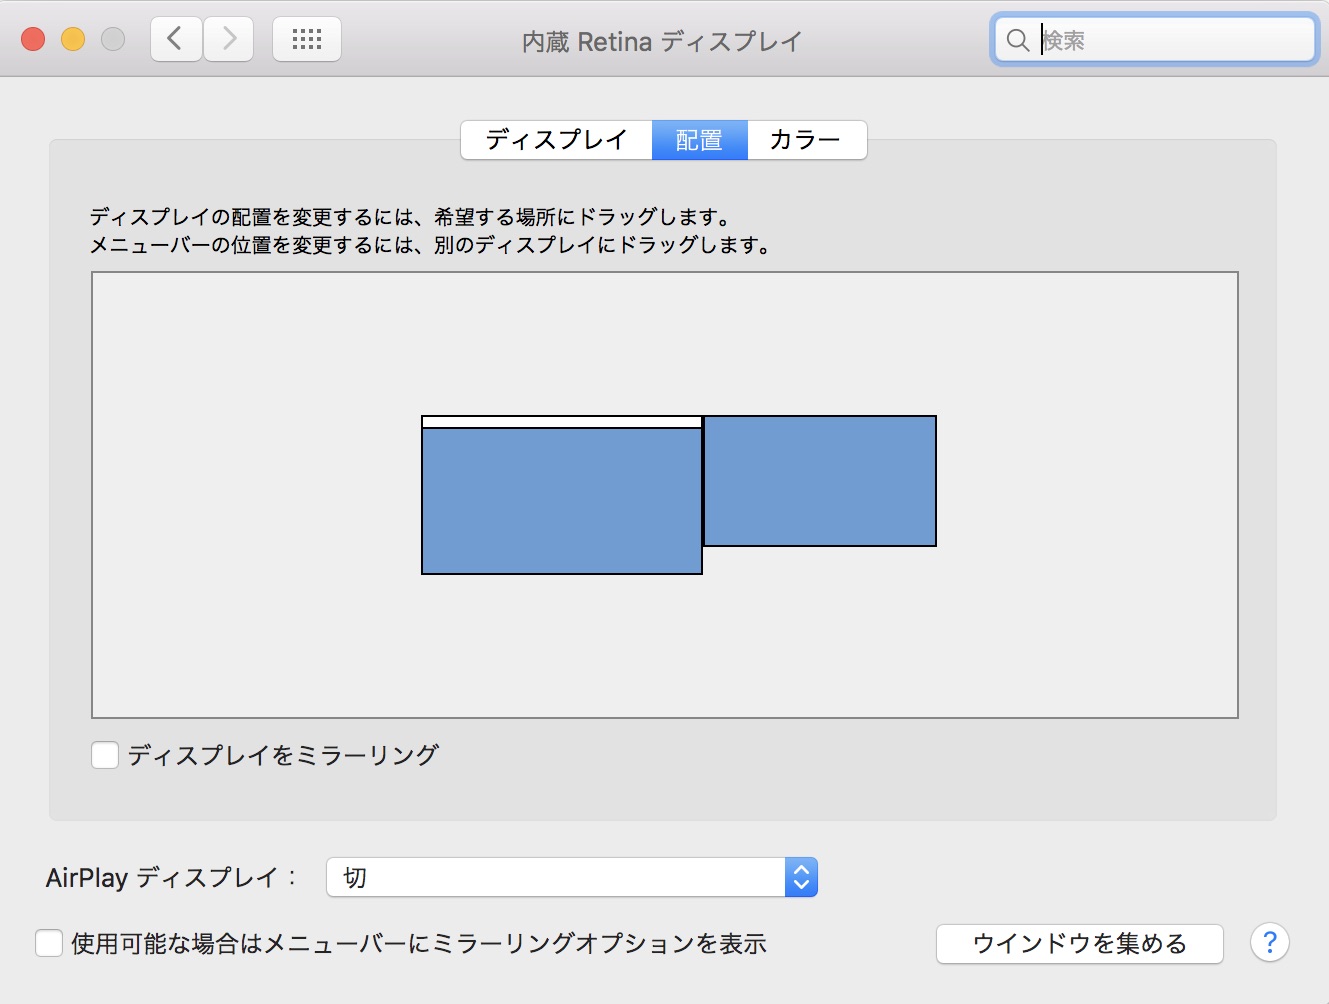This screenshot has height=1004, width=1329.
Task: Open help with the question mark button
Action: pos(1270,943)
